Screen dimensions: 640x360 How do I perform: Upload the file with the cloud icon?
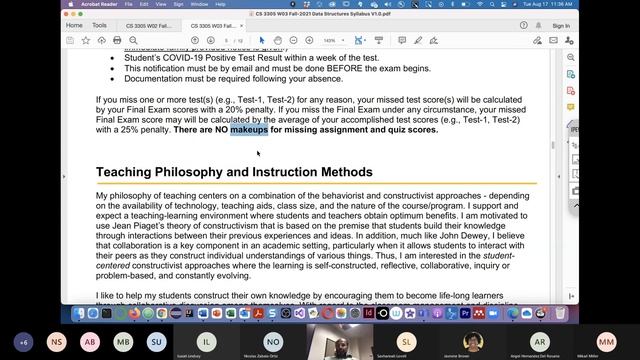coord(102,40)
